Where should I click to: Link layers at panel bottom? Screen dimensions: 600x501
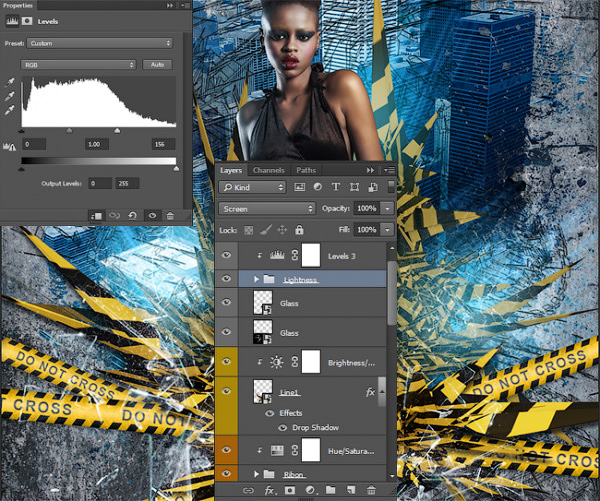pyautogui.click(x=248, y=490)
